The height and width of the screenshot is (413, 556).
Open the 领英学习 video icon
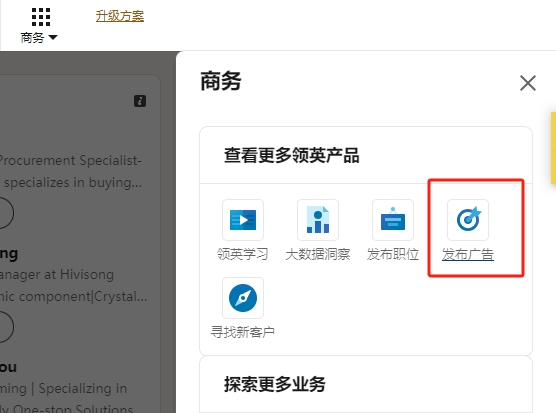[x=243, y=220]
